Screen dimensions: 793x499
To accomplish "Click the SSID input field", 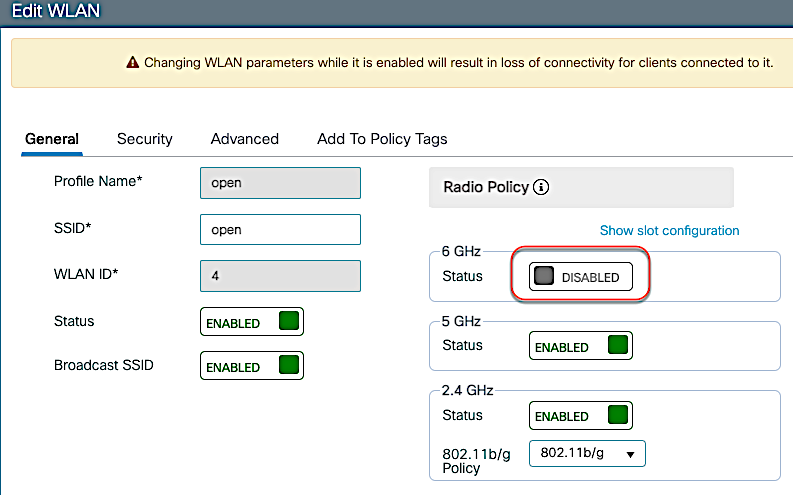I will click(x=280, y=230).
